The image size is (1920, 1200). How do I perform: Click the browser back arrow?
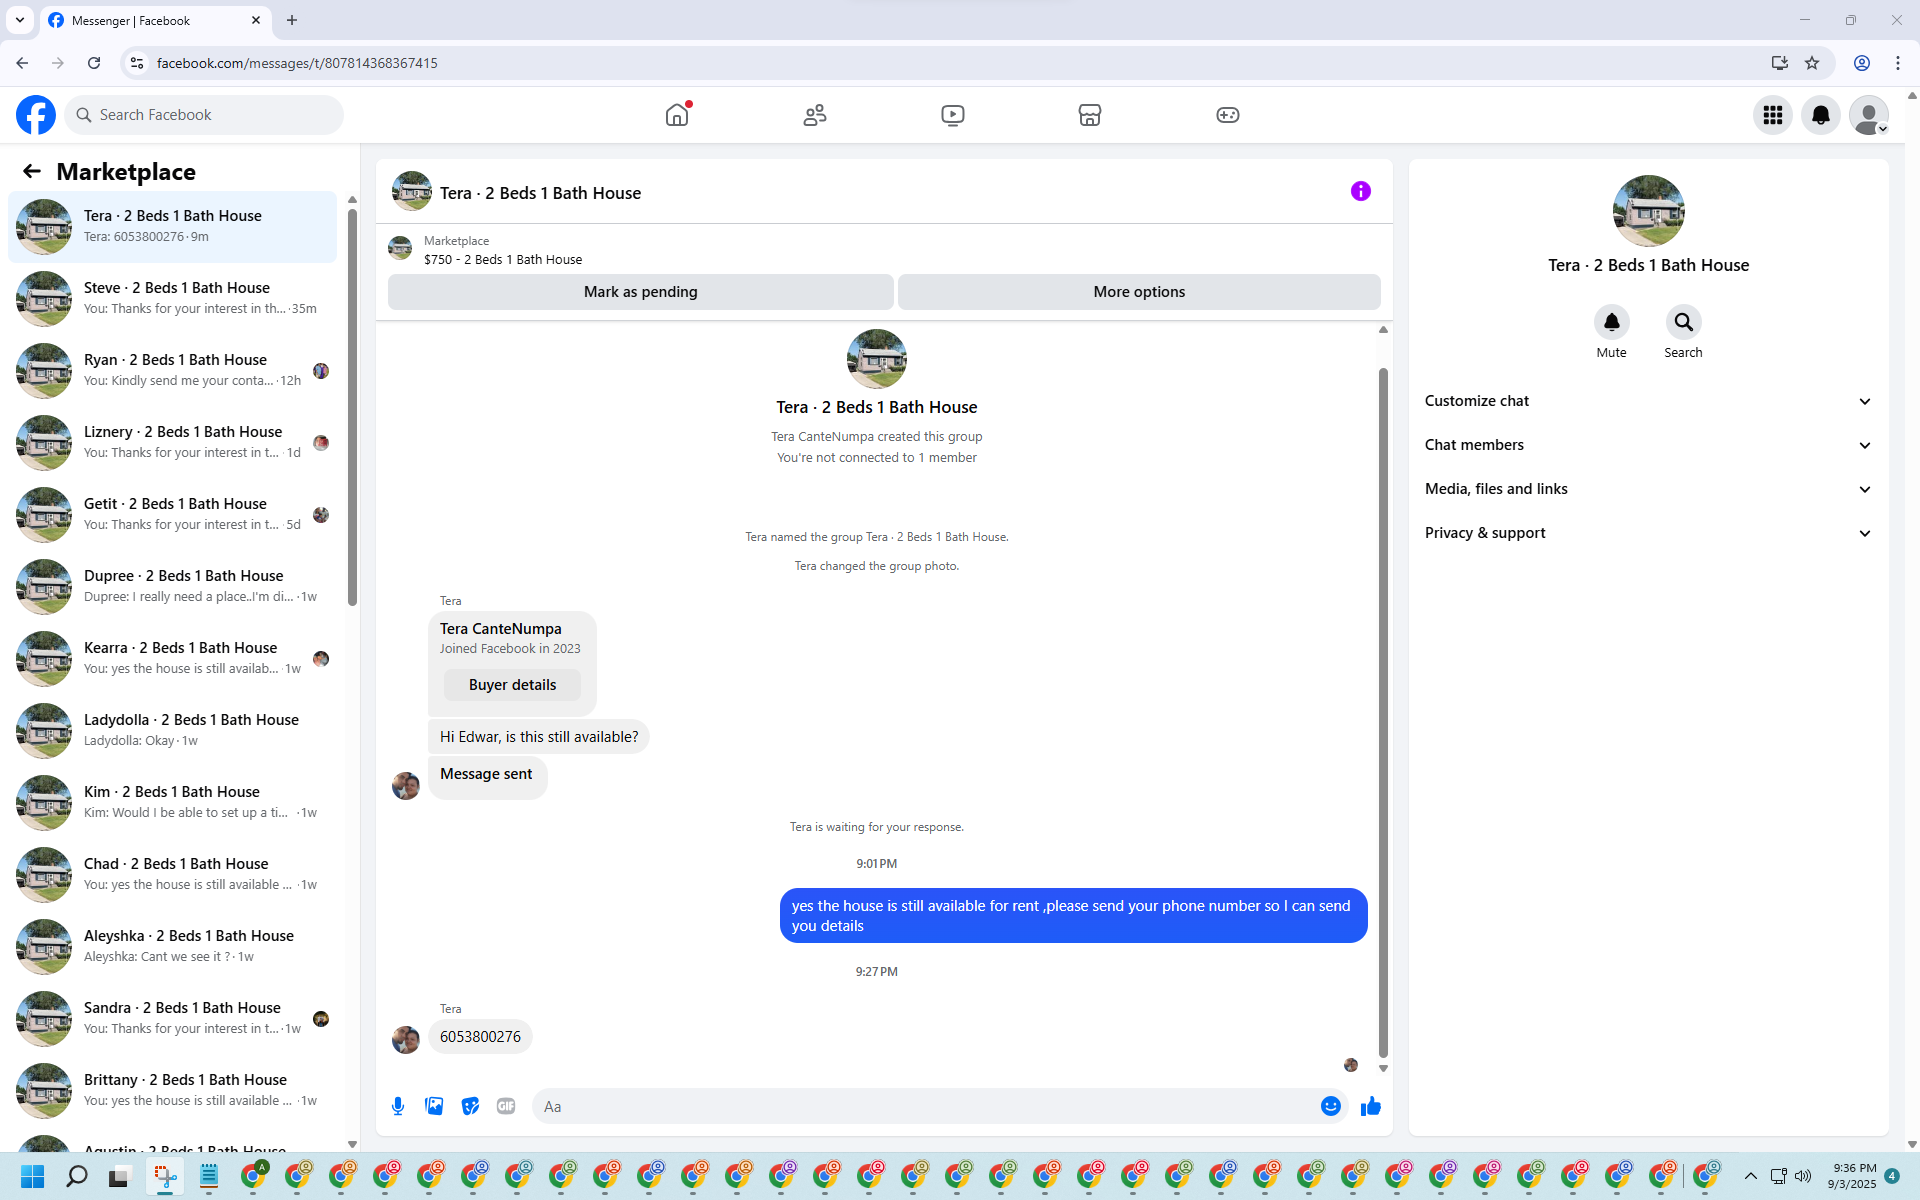tap(22, 63)
